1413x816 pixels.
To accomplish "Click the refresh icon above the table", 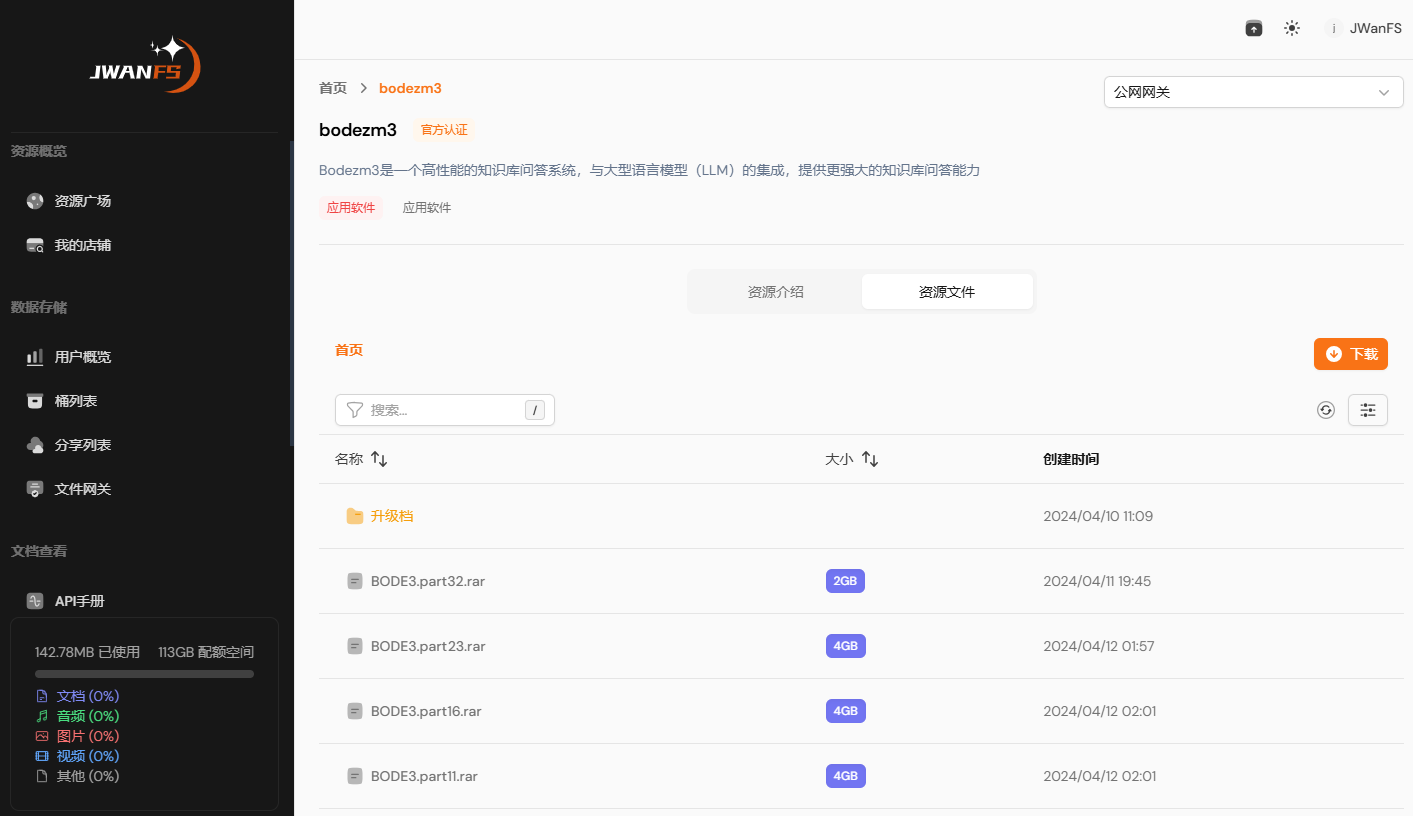I will coord(1326,410).
